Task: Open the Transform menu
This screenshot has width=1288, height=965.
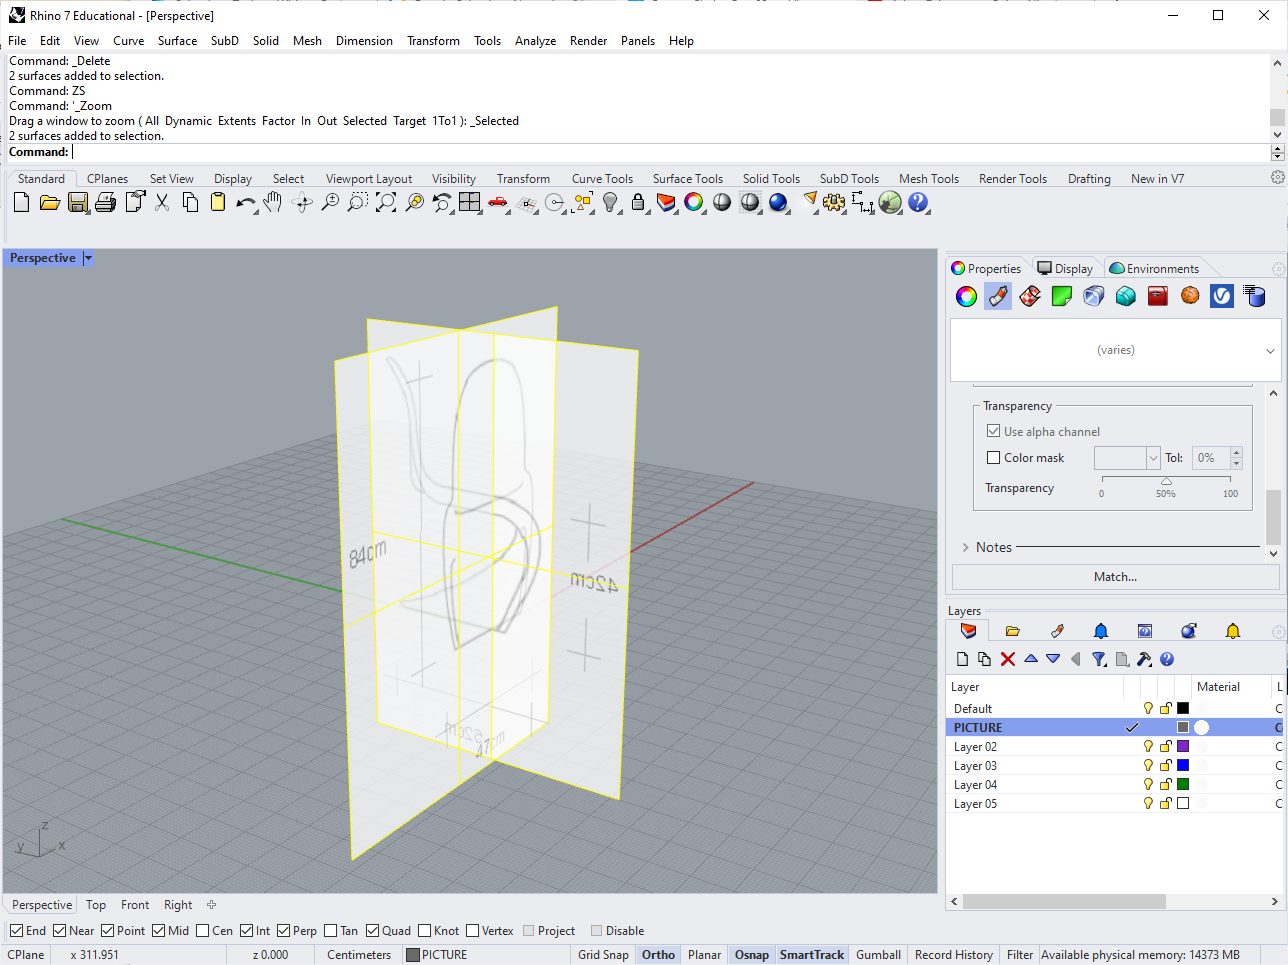Action: (433, 41)
